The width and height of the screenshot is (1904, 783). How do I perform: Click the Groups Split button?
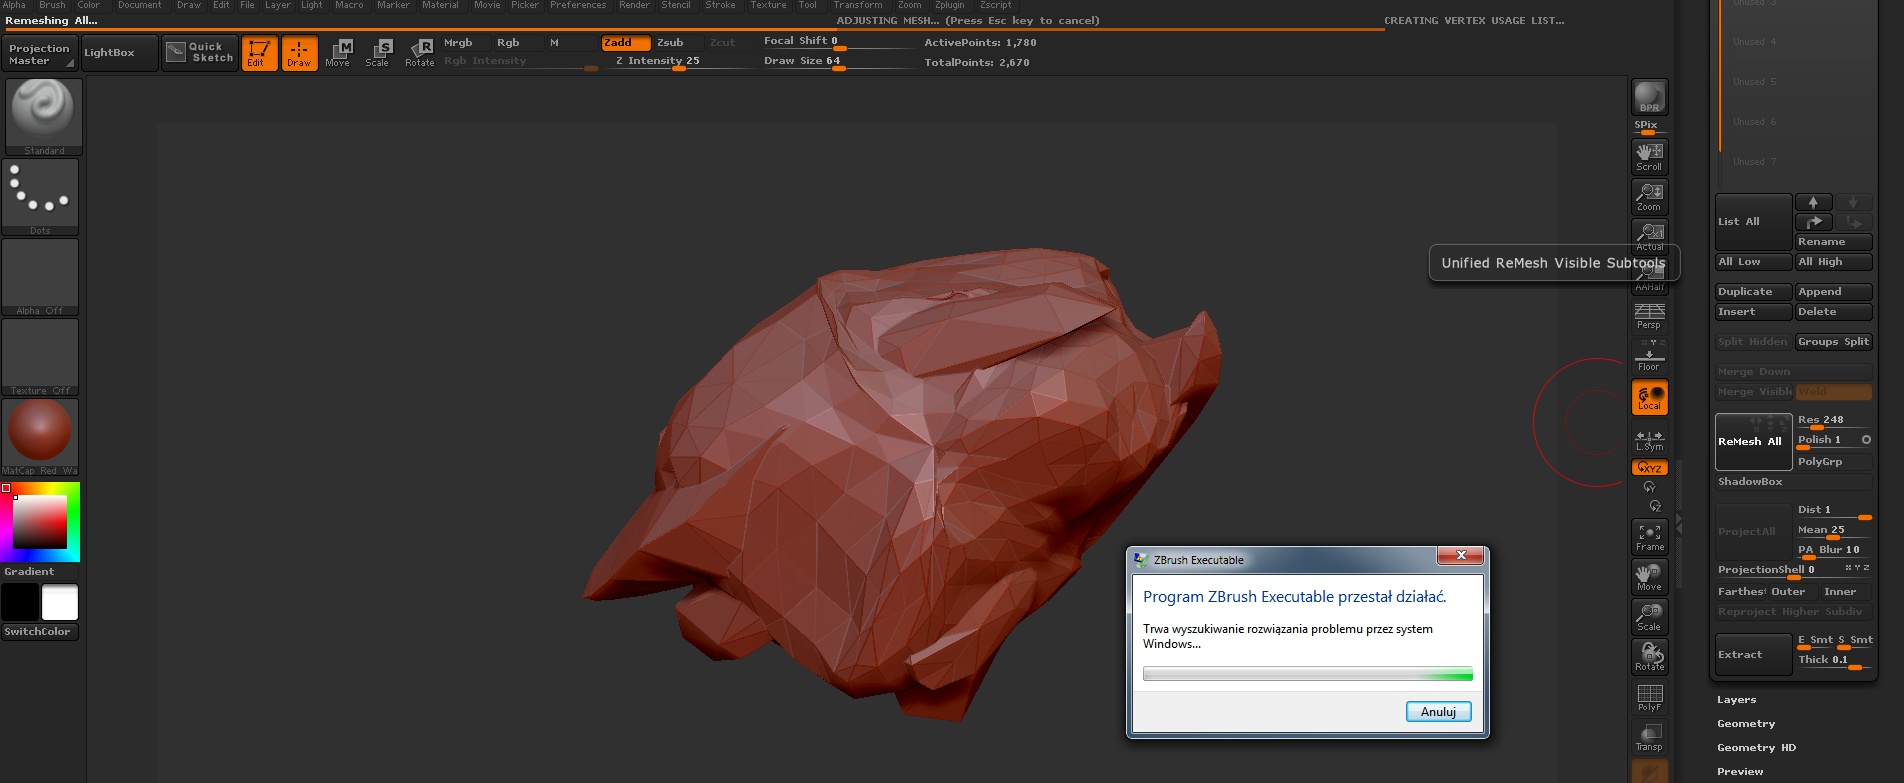(1833, 342)
